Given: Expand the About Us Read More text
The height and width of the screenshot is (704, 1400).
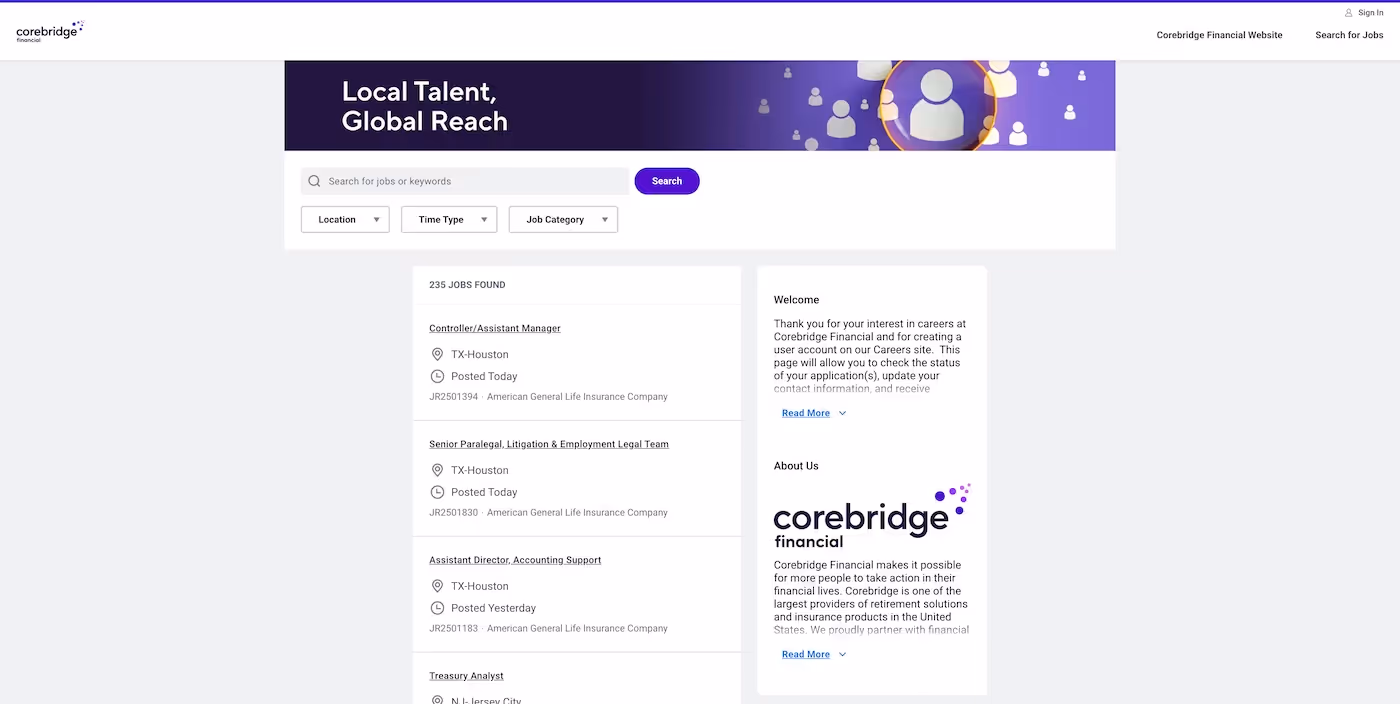Looking at the screenshot, I should tap(806, 653).
